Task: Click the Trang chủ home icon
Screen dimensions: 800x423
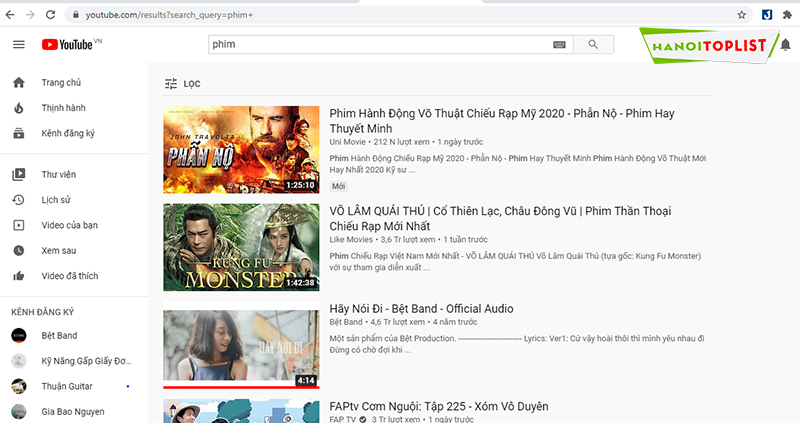Action: pos(19,82)
